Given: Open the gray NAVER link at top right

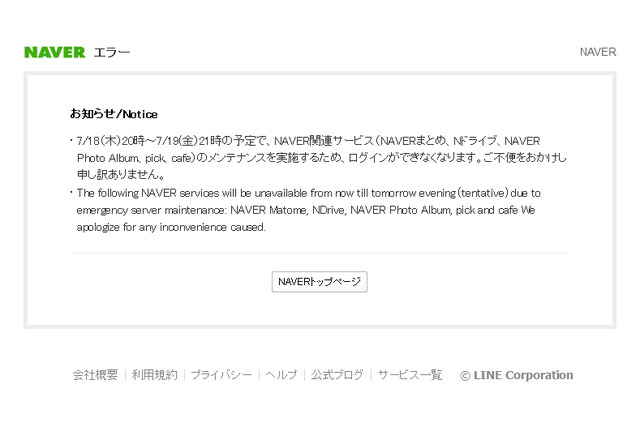Looking at the screenshot, I should click(597, 52).
